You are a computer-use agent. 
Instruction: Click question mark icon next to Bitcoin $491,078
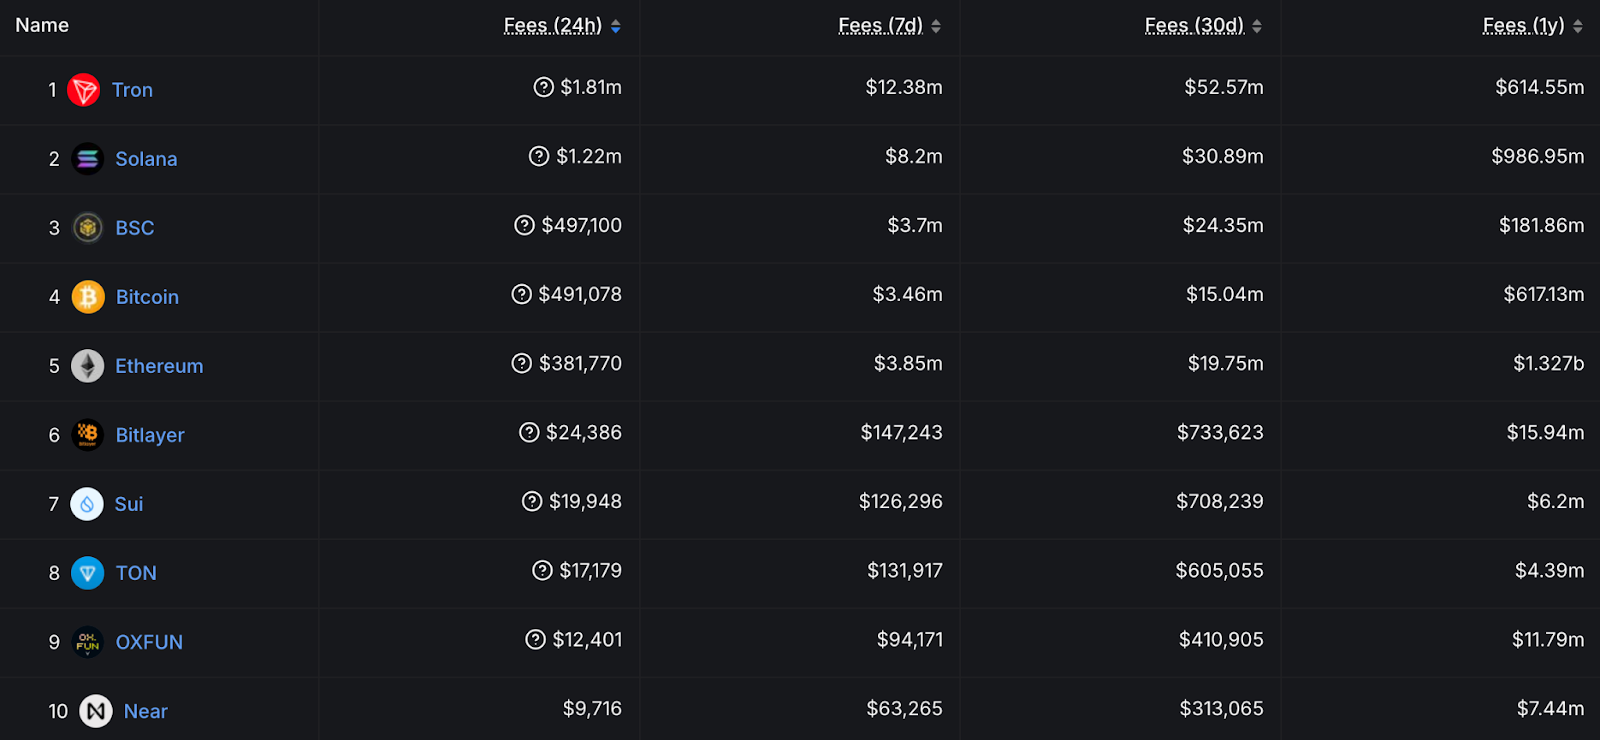[522, 294]
